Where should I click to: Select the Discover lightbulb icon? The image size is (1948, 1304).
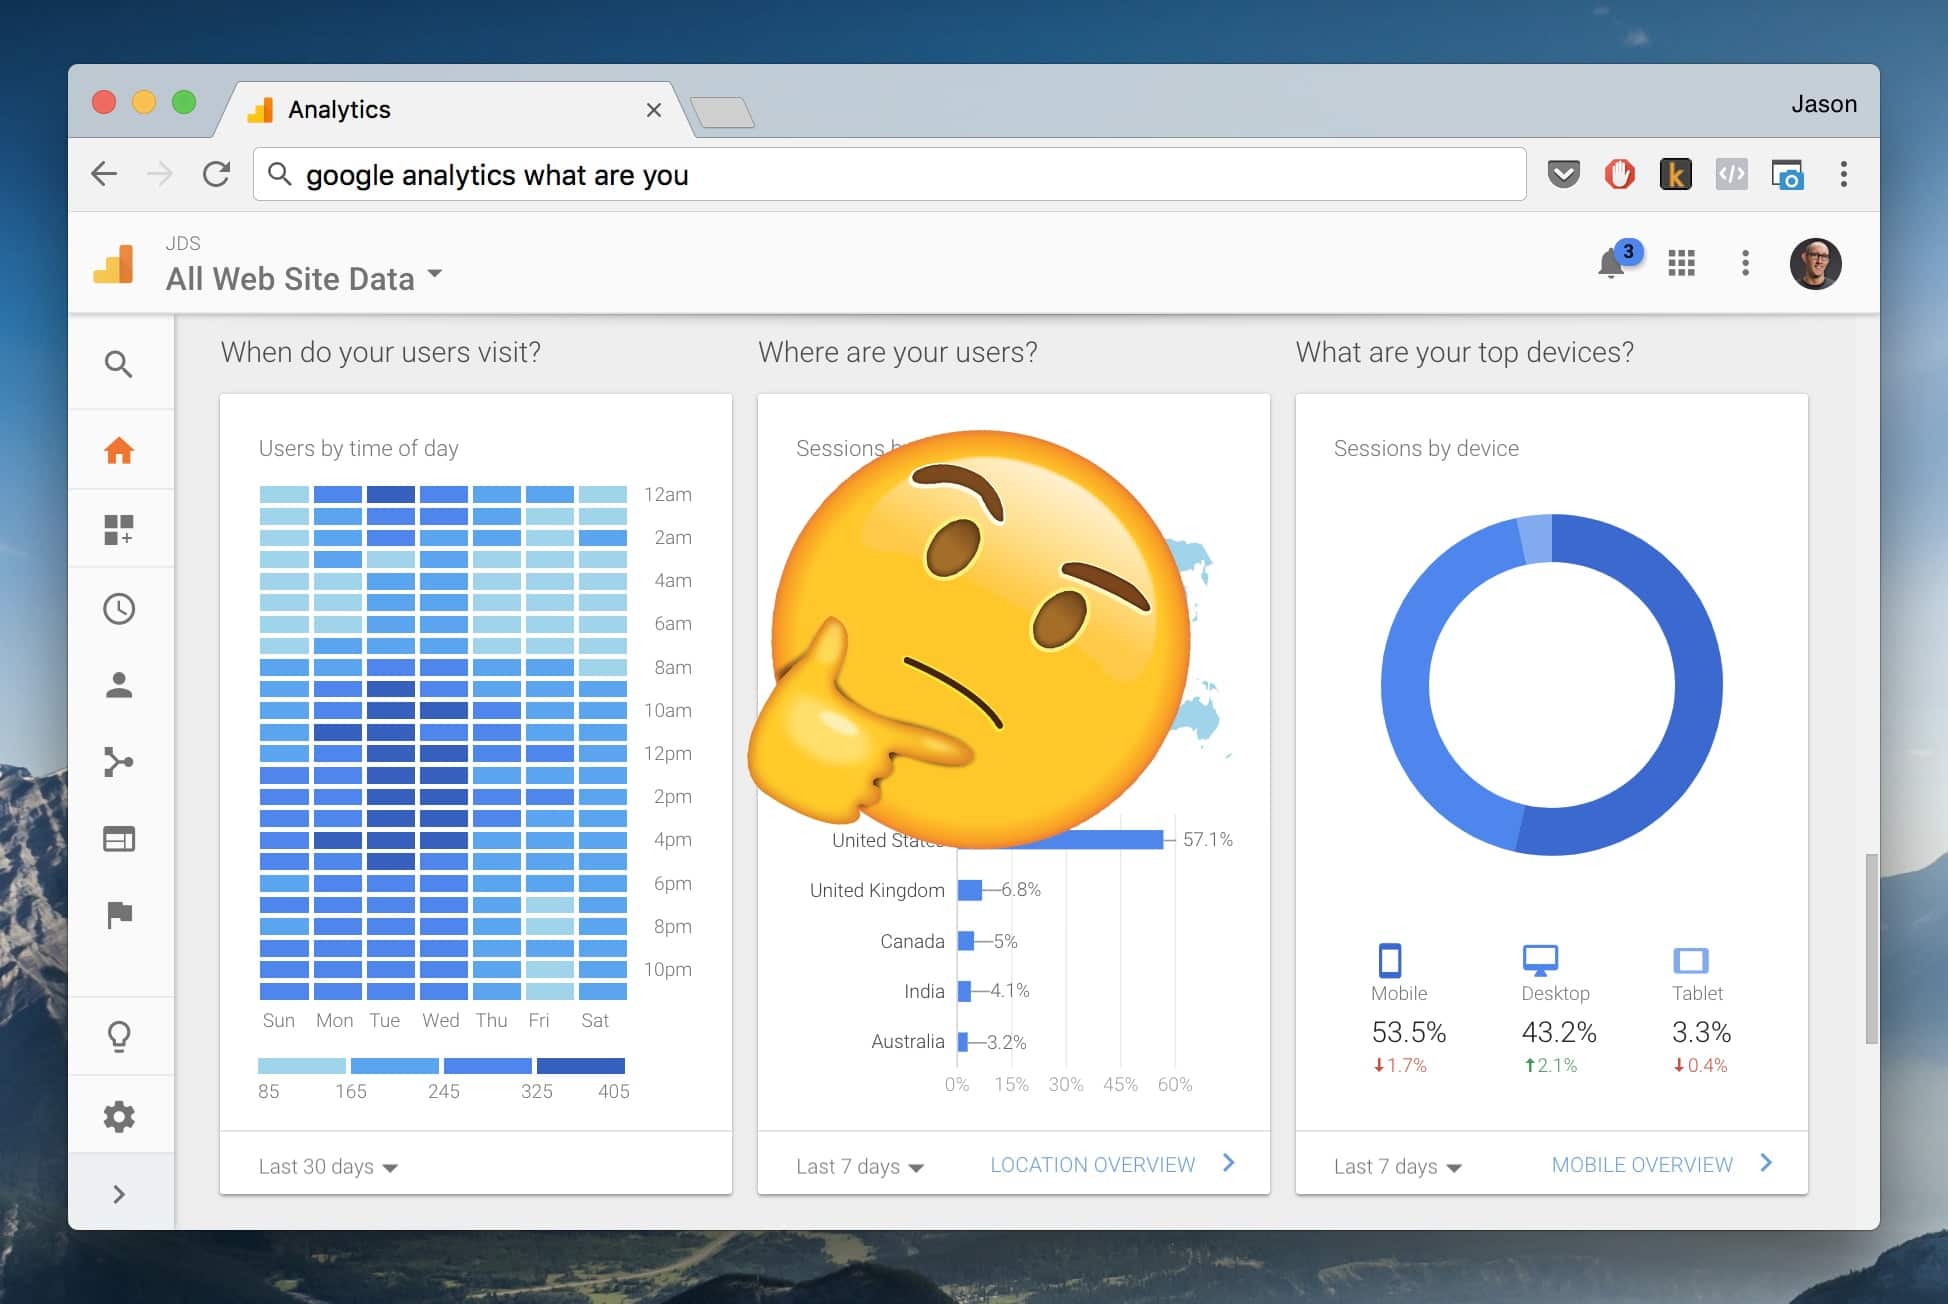120,1037
